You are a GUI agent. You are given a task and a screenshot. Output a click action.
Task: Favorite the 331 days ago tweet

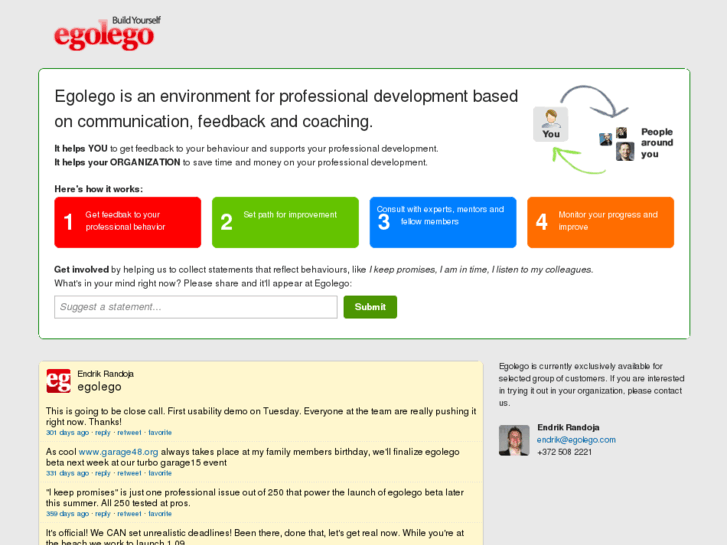coord(160,474)
